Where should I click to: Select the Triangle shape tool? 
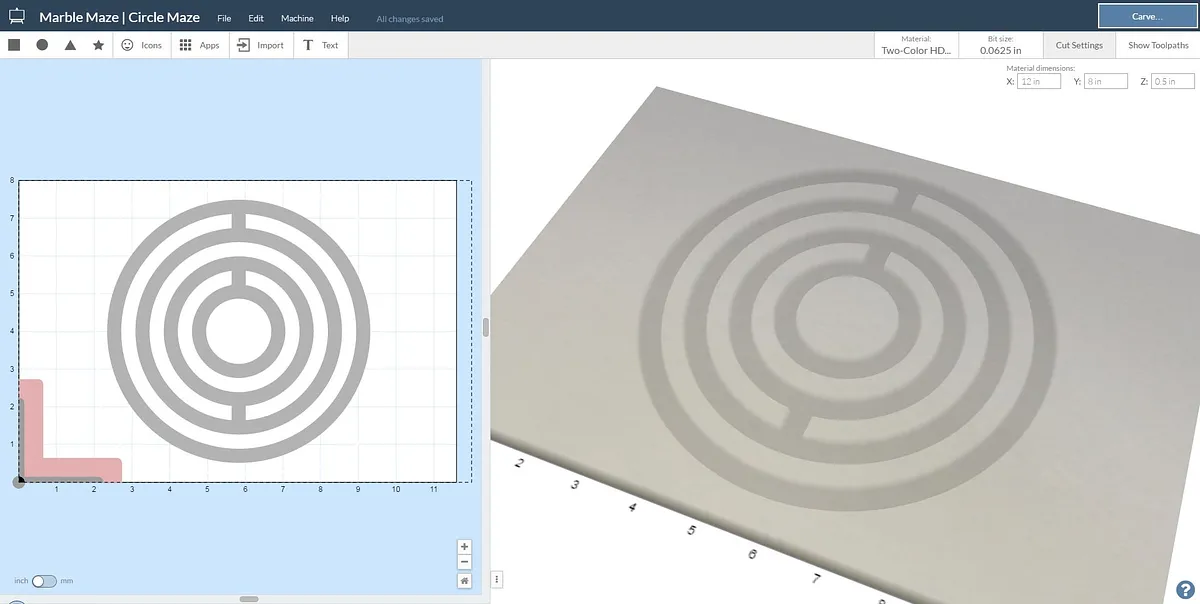click(x=70, y=45)
